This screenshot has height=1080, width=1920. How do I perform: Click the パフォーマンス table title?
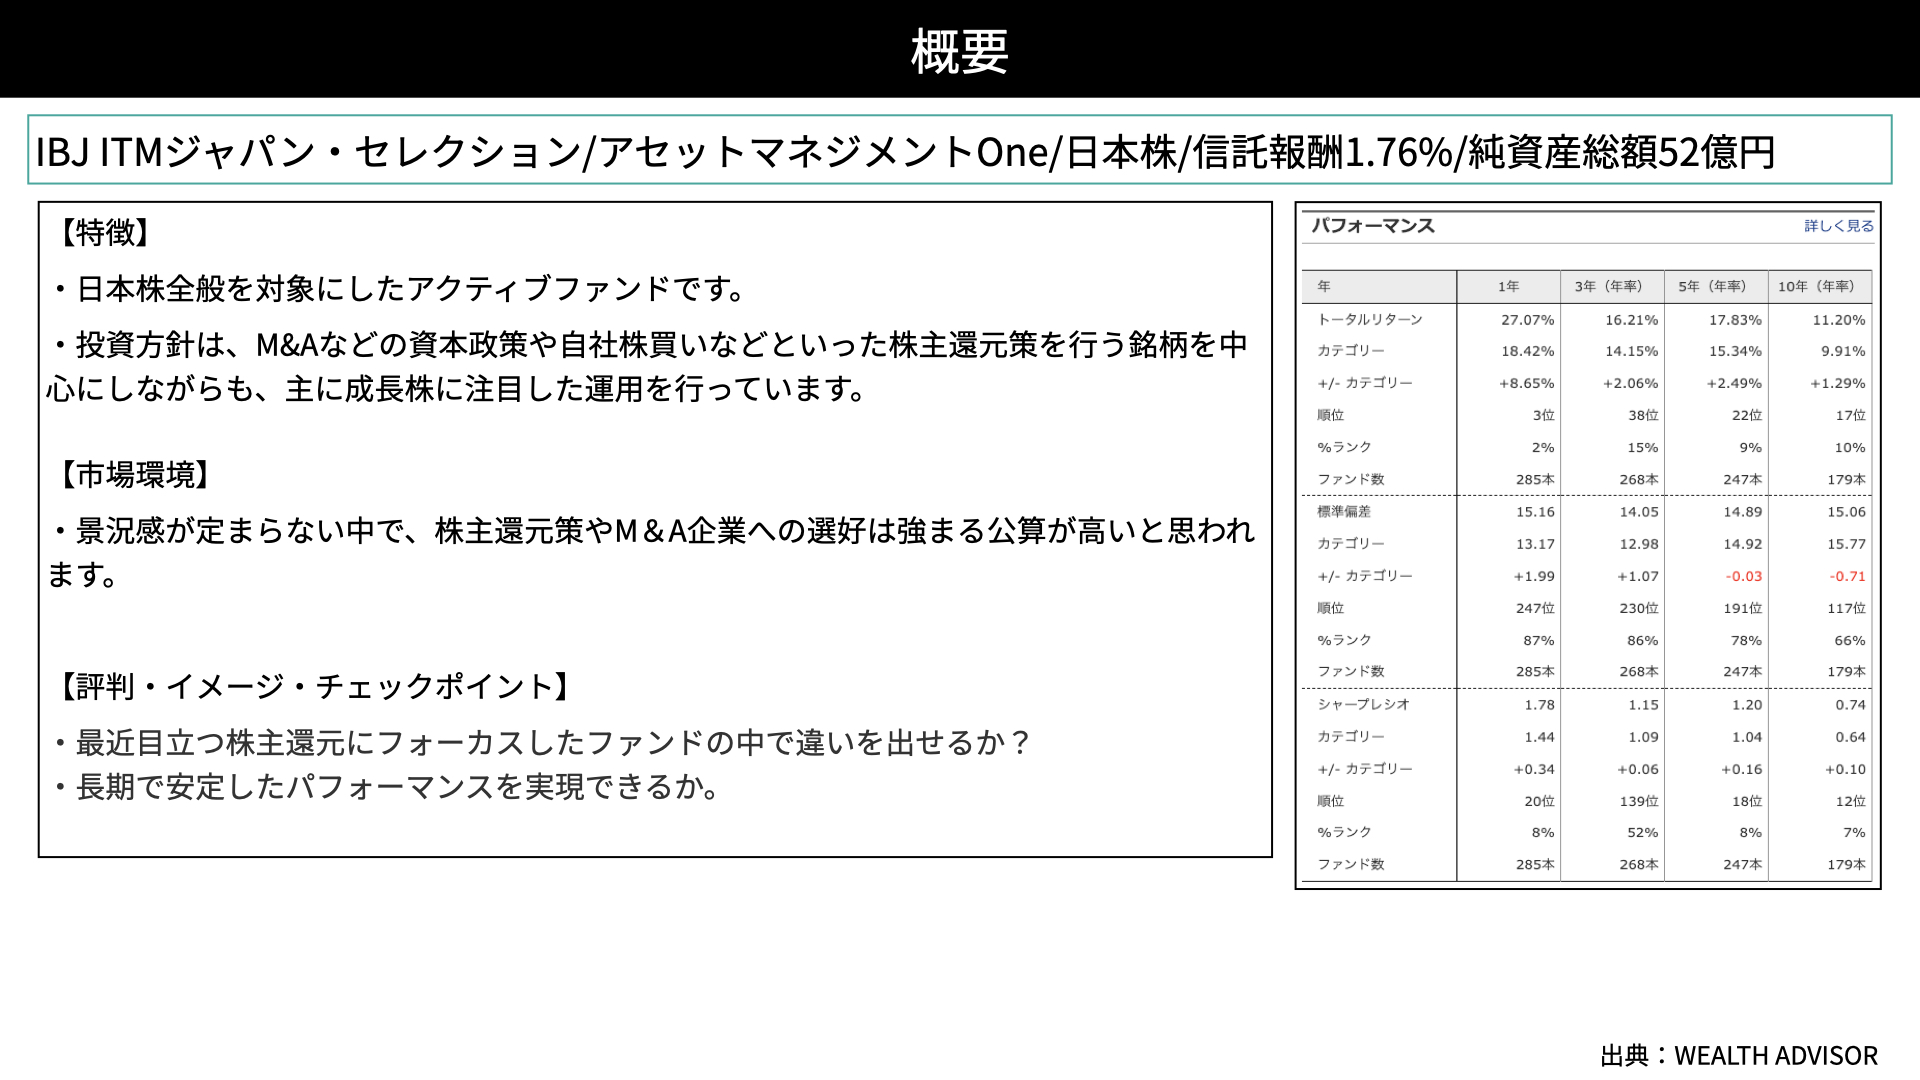click(x=1373, y=226)
